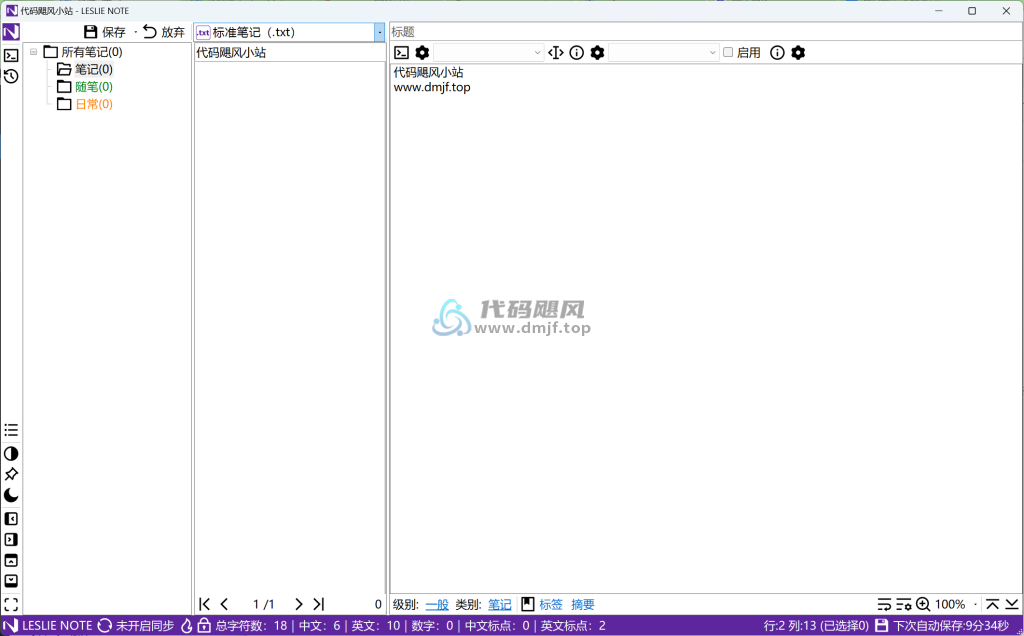The height and width of the screenshot is (636, 1024).
Task: Click the 保存 save button
Action: (x=104, y=32)
